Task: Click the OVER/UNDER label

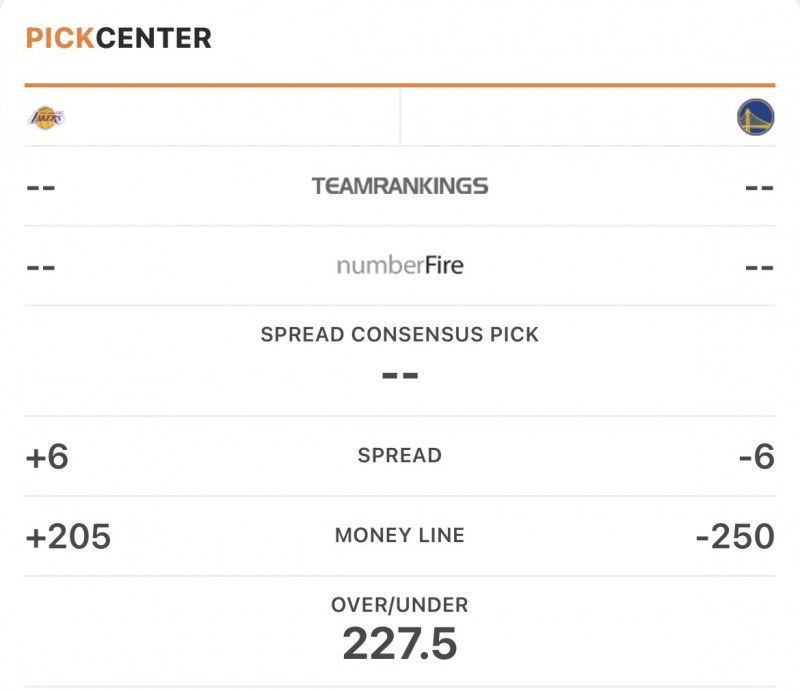Action: (400, 605)
